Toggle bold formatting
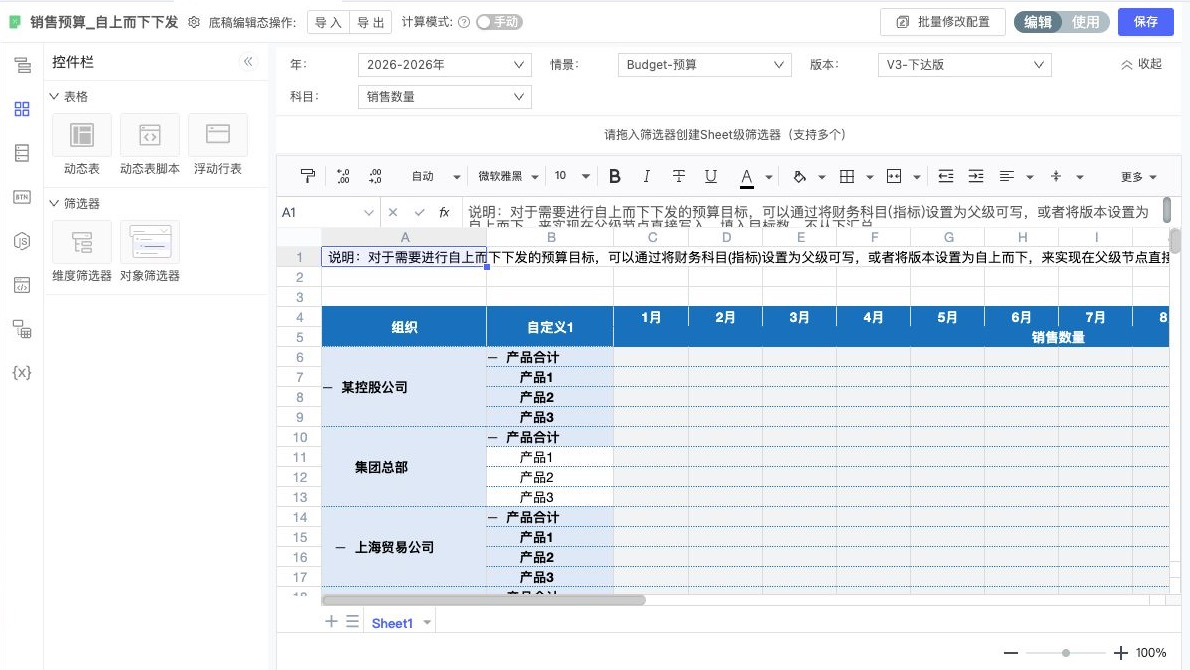This screenshot has width=1190, height=670. point(615,176)
